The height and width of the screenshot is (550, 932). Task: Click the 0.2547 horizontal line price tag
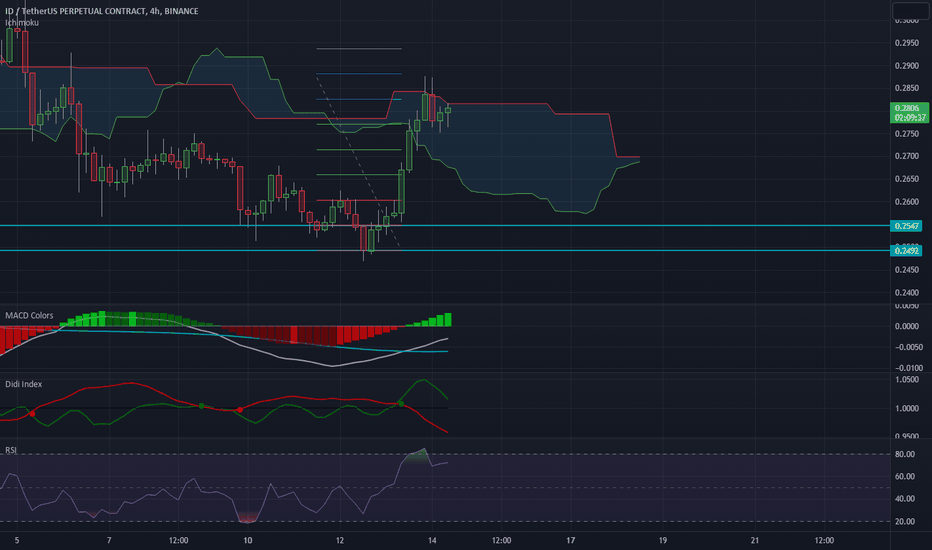pyautogui.click(x=906, y=226)
